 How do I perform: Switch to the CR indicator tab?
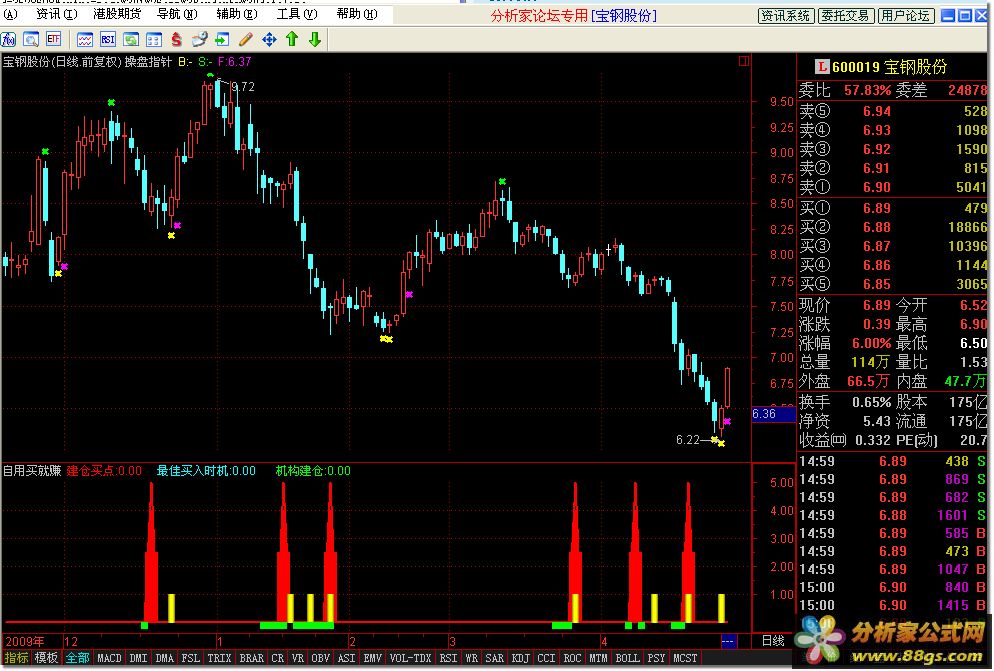(278, 658)
